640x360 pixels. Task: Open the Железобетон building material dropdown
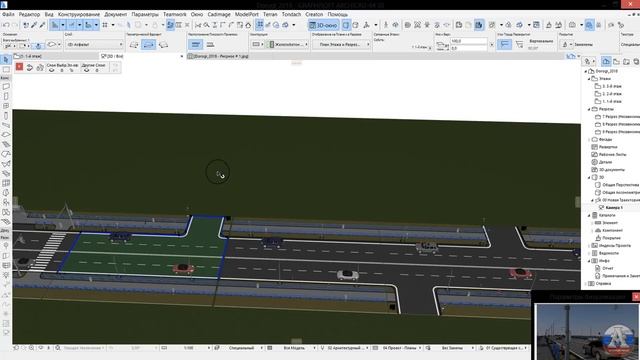[287, 44]
